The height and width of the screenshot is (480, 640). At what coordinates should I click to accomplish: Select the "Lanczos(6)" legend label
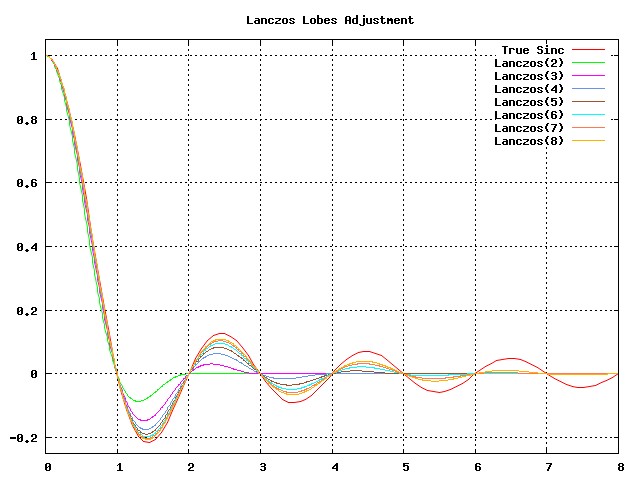[x=529, y=115]
